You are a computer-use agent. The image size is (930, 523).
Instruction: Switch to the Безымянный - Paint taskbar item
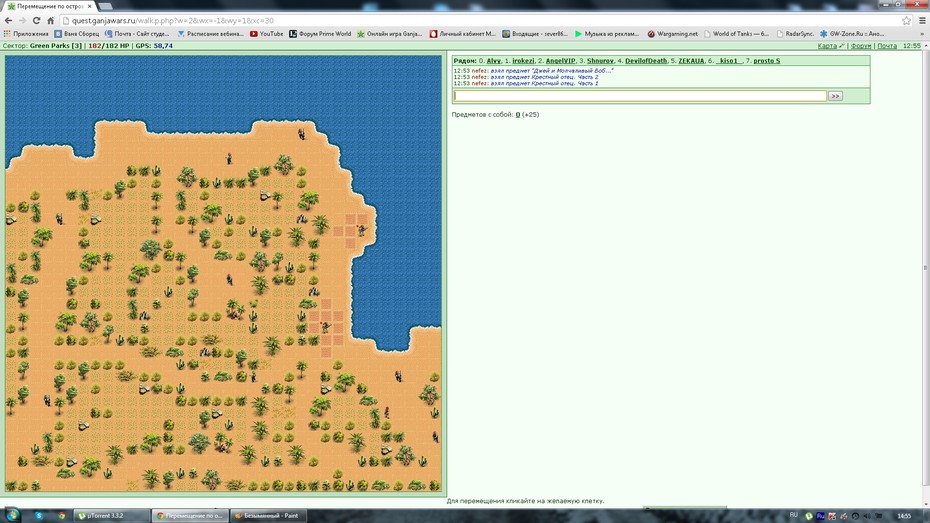(266, 515)
